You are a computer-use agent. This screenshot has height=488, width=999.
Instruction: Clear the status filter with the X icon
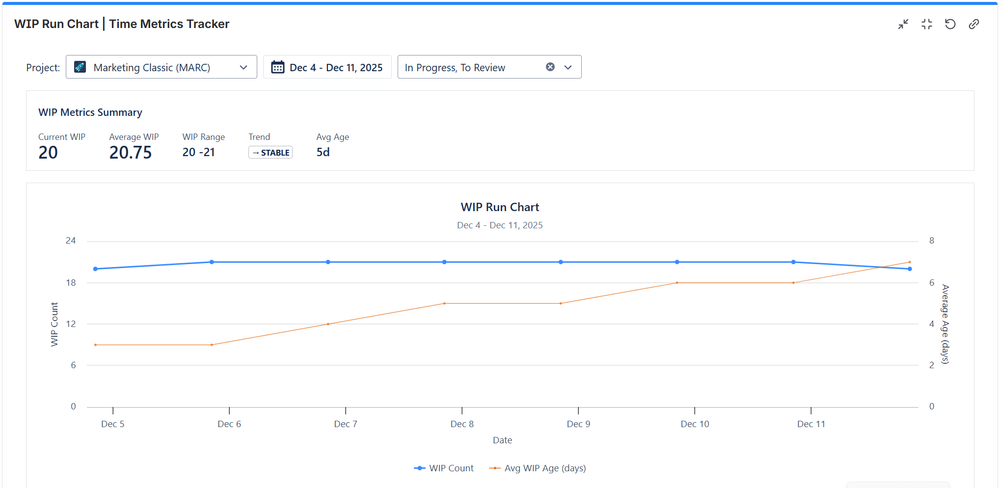(x=550, y=67)
